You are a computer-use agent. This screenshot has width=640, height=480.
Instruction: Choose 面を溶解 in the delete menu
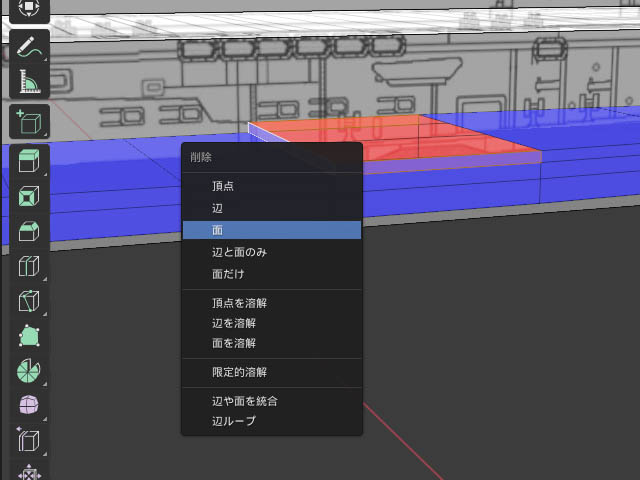pos(272,343)
